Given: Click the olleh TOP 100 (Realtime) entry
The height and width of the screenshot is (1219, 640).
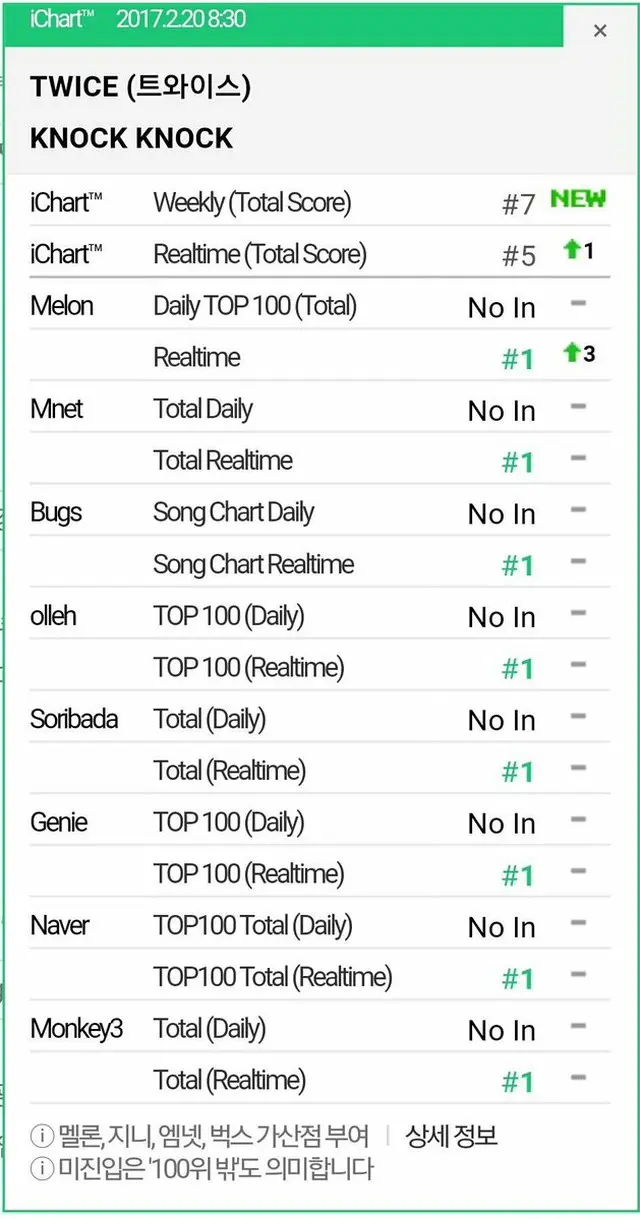Looking at the screenshot, I should (248, 668).
